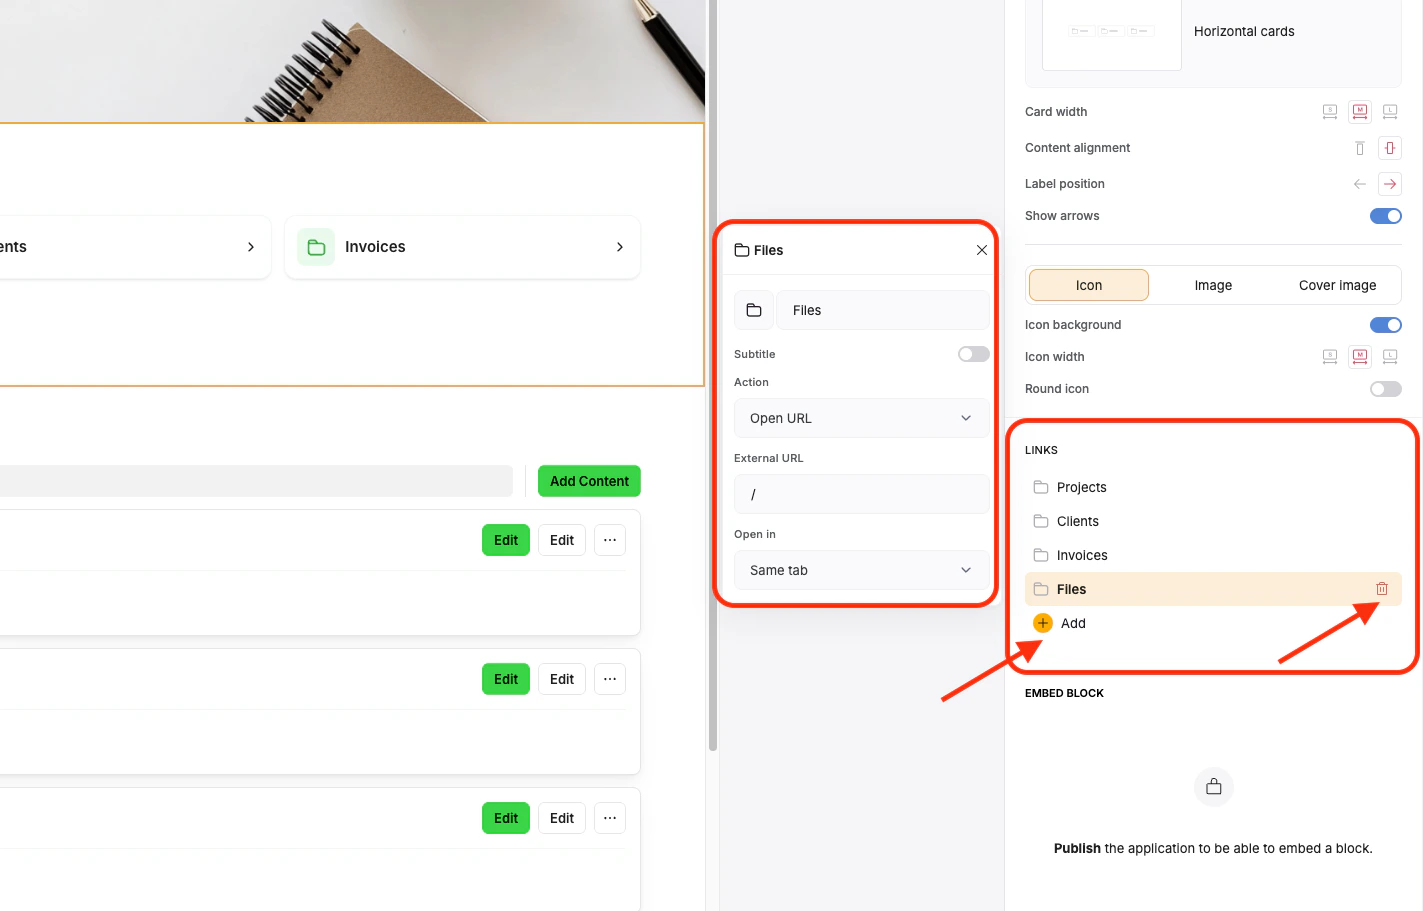Viewport: 1423px width, 911px height.
Task: Select small card width icon
Action: point(1330,112)
